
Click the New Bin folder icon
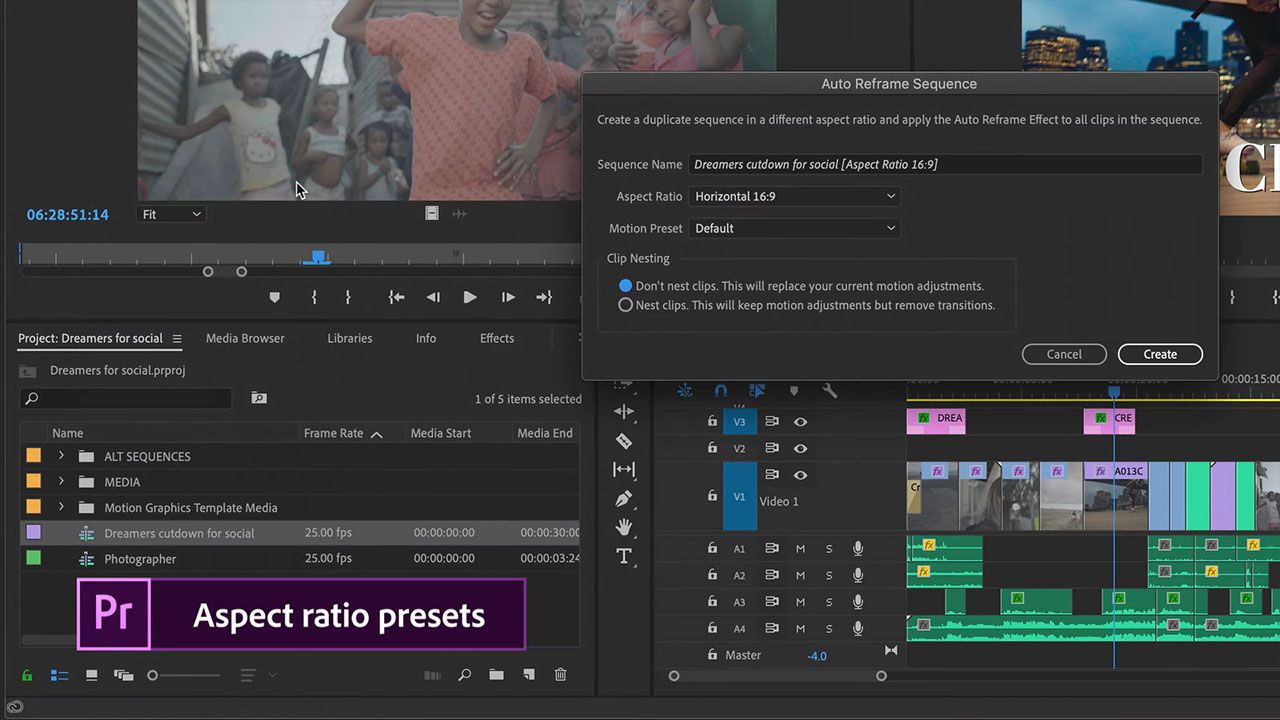[x=496, y=675]
